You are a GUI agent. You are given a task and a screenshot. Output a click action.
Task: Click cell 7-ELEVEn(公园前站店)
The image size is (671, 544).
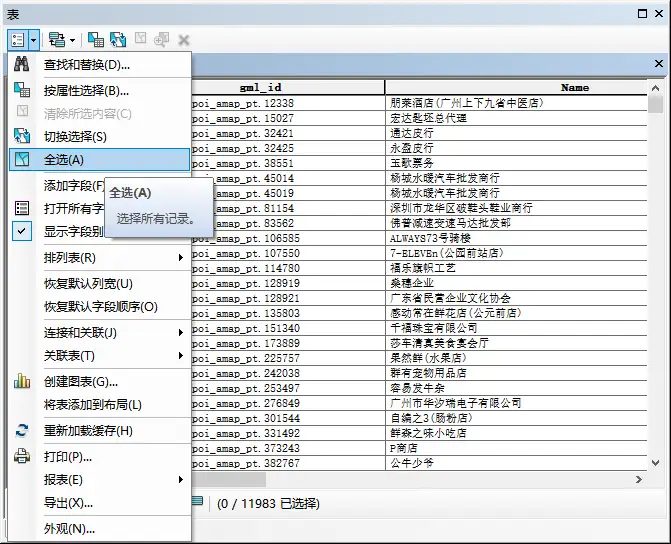click(516, 253)
